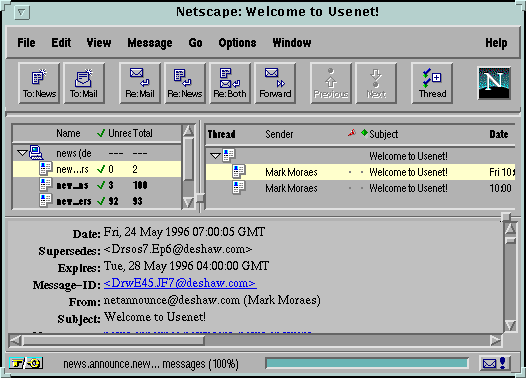
Task: Click the newsgroup list scrollbar up arrow
Action: tap(188, 130)
